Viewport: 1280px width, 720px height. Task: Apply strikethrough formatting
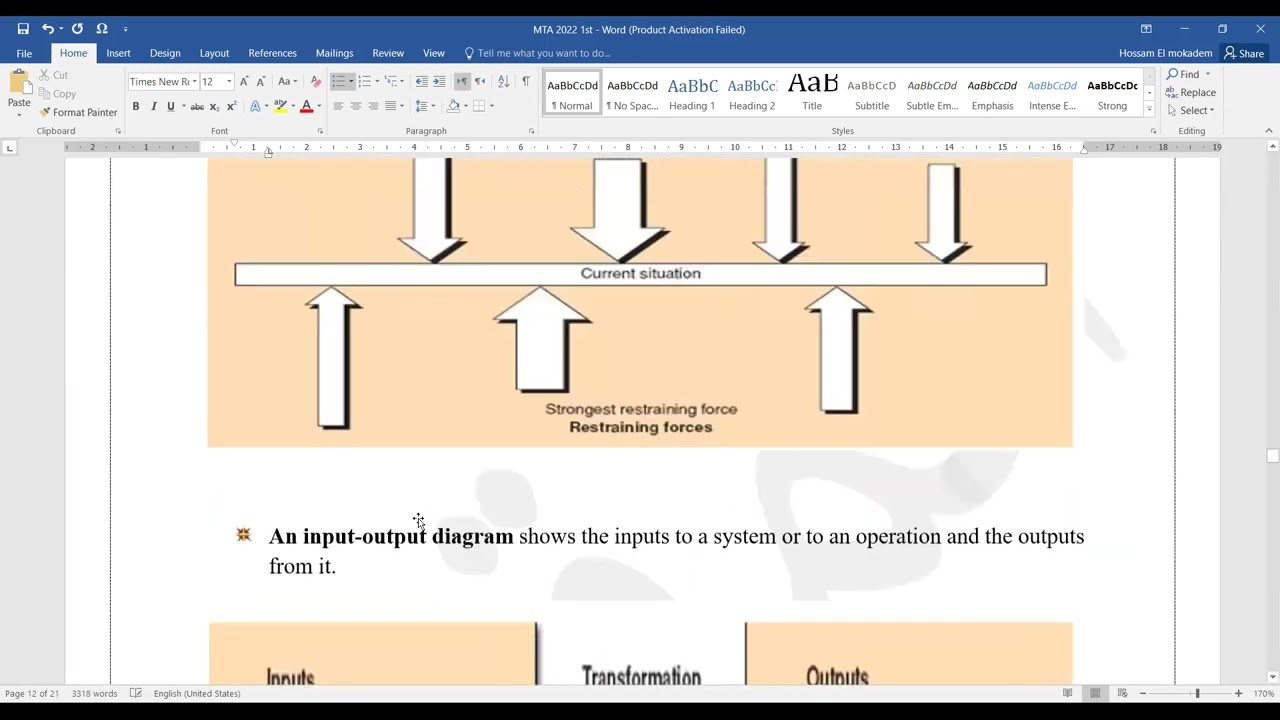[x=197, y=106]
